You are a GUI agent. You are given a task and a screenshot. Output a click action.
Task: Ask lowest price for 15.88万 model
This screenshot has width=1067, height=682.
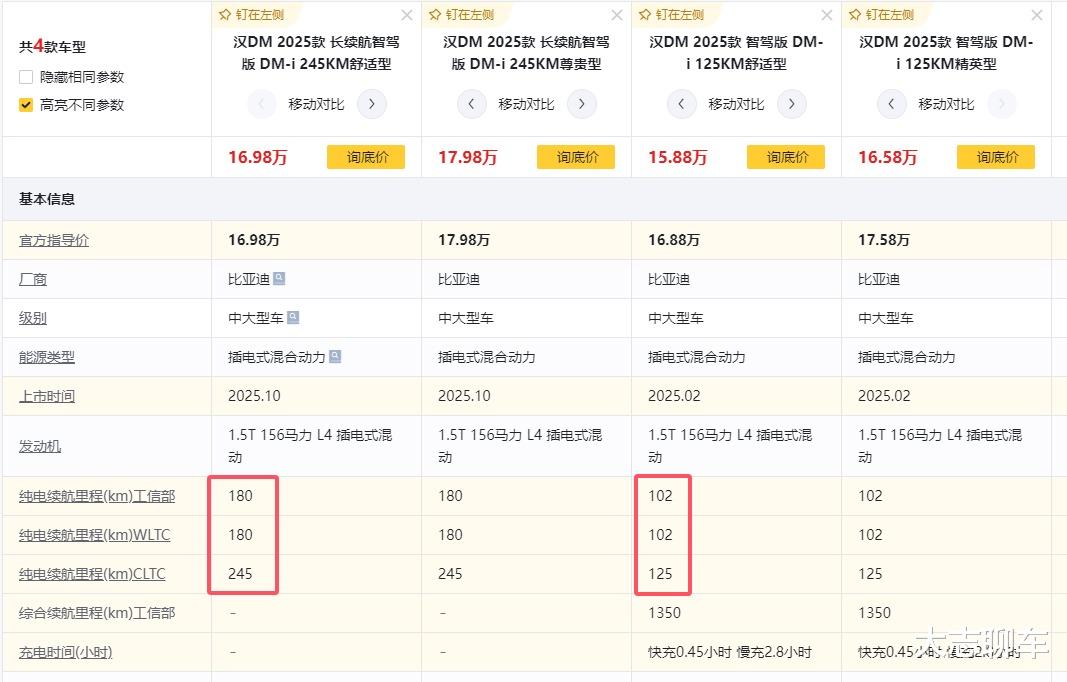click(x=786, y=157)
